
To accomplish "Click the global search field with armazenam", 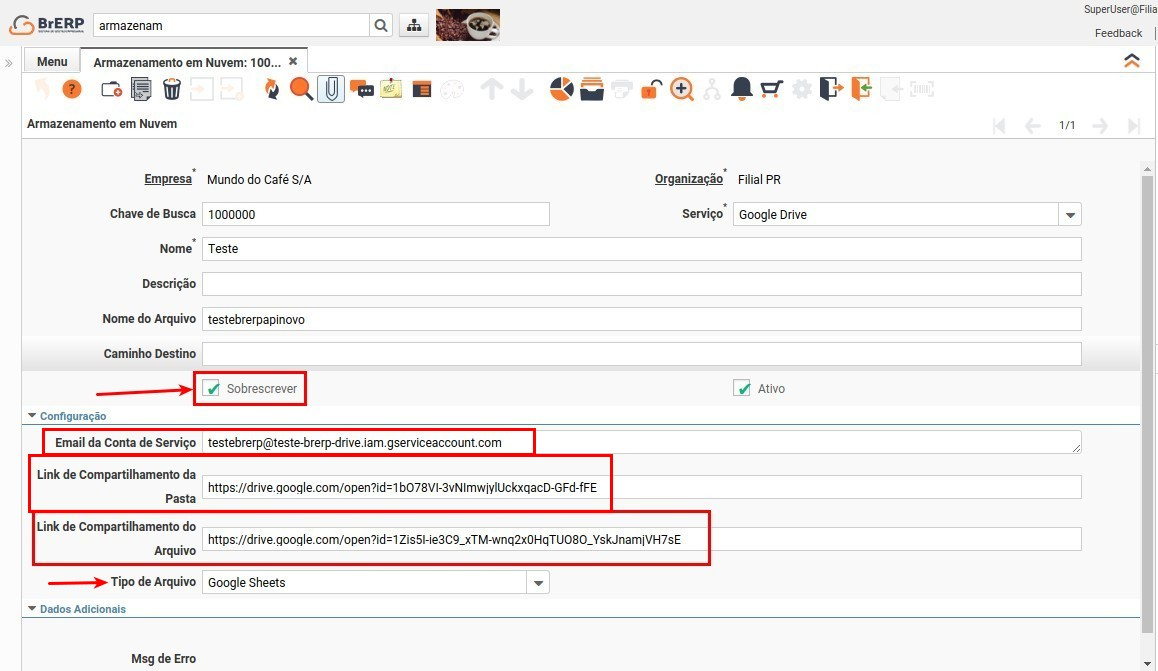I will click(230, 25).
